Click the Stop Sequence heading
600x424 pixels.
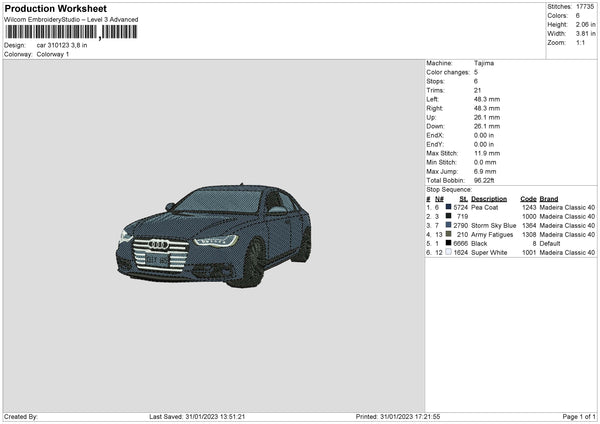[449, 188]
